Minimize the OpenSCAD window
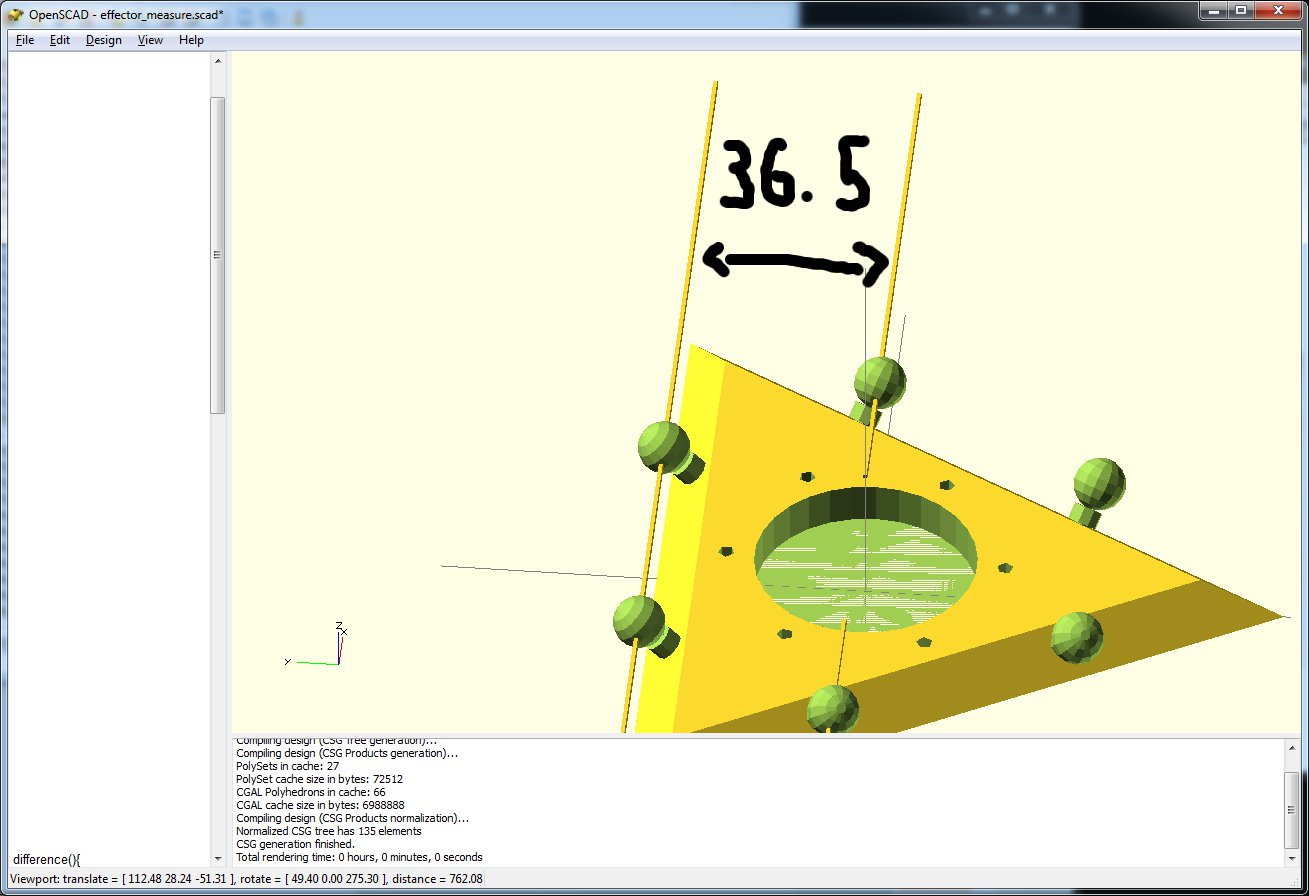Image resolution: width=1309 pixels, height=896 pixels. click(x=1211, y=11)
